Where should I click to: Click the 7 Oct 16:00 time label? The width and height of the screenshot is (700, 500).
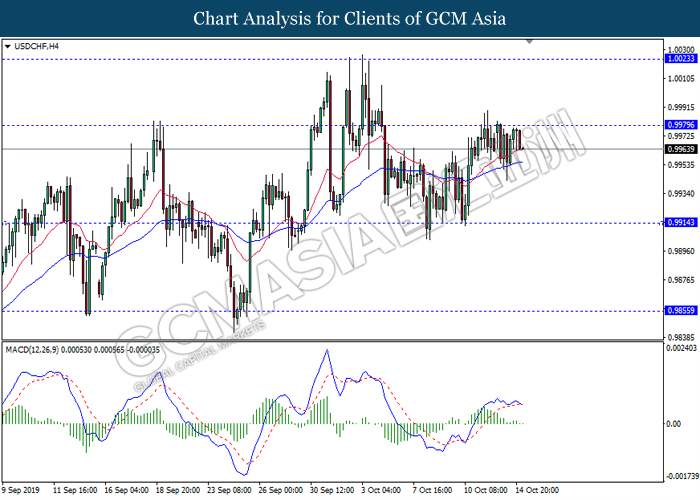coord(433,490)
